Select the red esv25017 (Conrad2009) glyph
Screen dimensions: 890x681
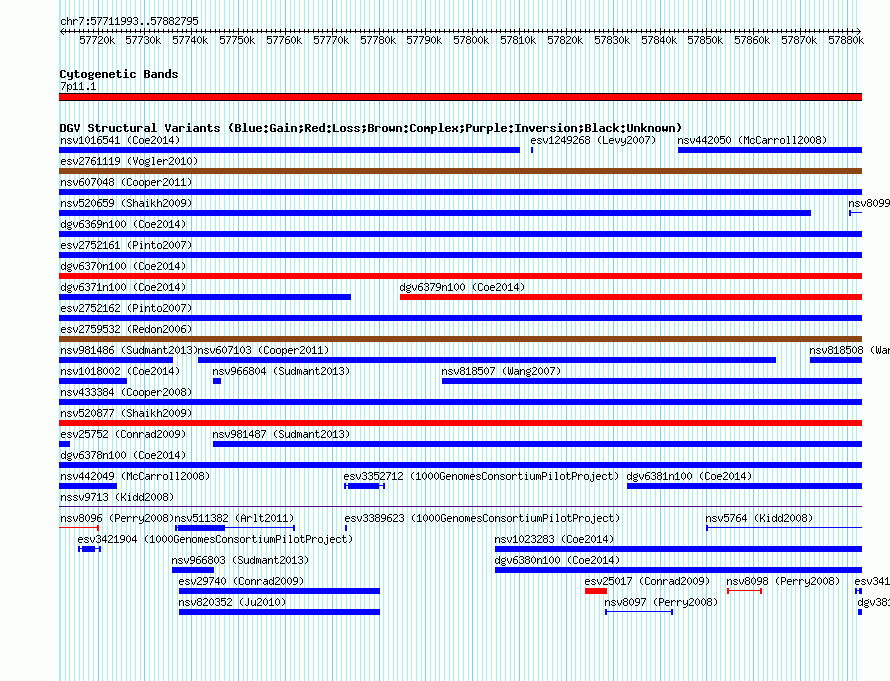[596, 591]
